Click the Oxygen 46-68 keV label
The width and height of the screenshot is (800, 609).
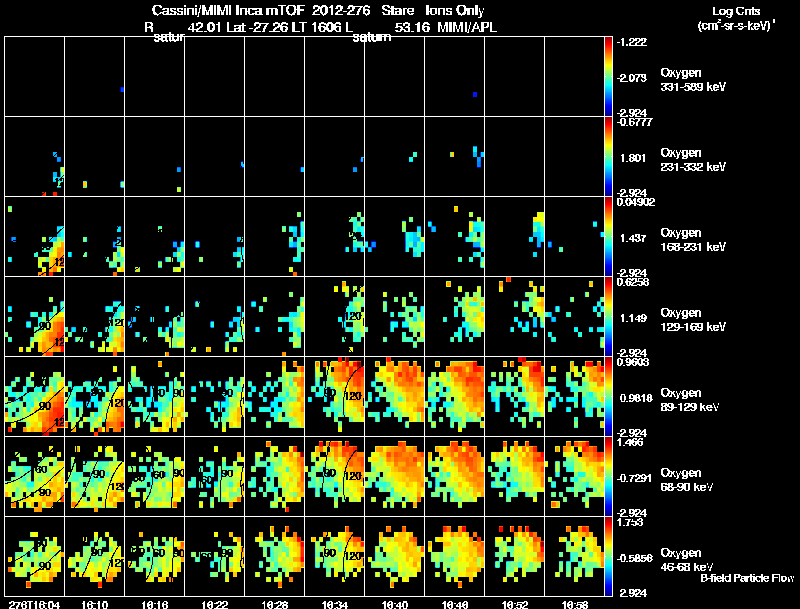687,560
